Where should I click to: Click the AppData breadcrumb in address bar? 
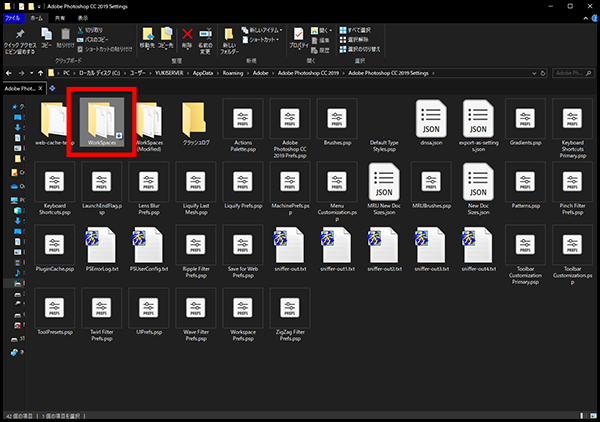click(204, 74)
